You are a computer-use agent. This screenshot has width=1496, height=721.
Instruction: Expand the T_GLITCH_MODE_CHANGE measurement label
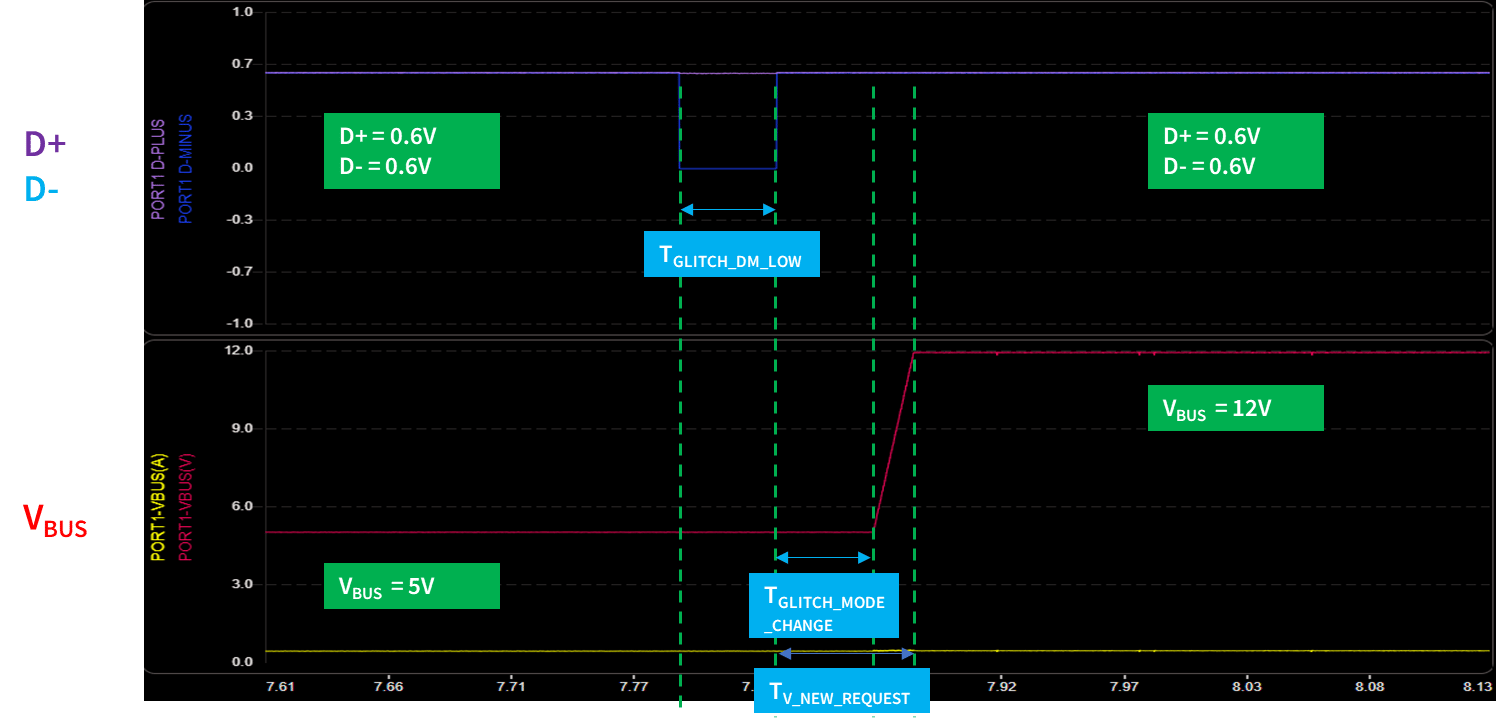click(x=823, y=606)
